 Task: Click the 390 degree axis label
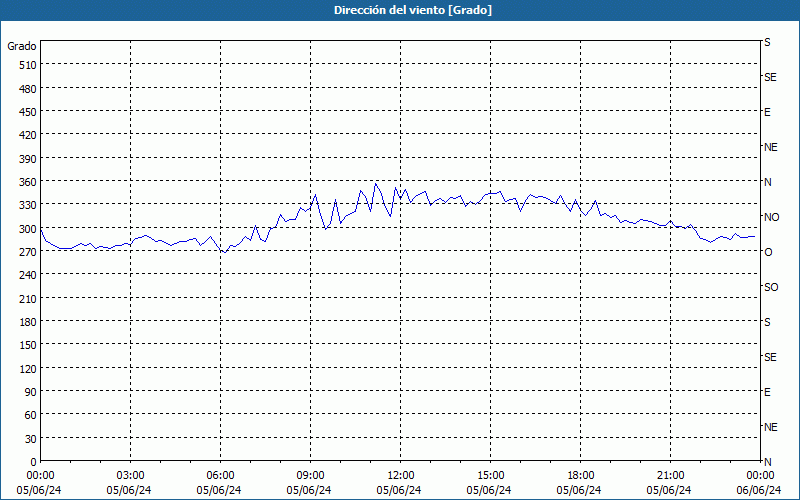28,159
